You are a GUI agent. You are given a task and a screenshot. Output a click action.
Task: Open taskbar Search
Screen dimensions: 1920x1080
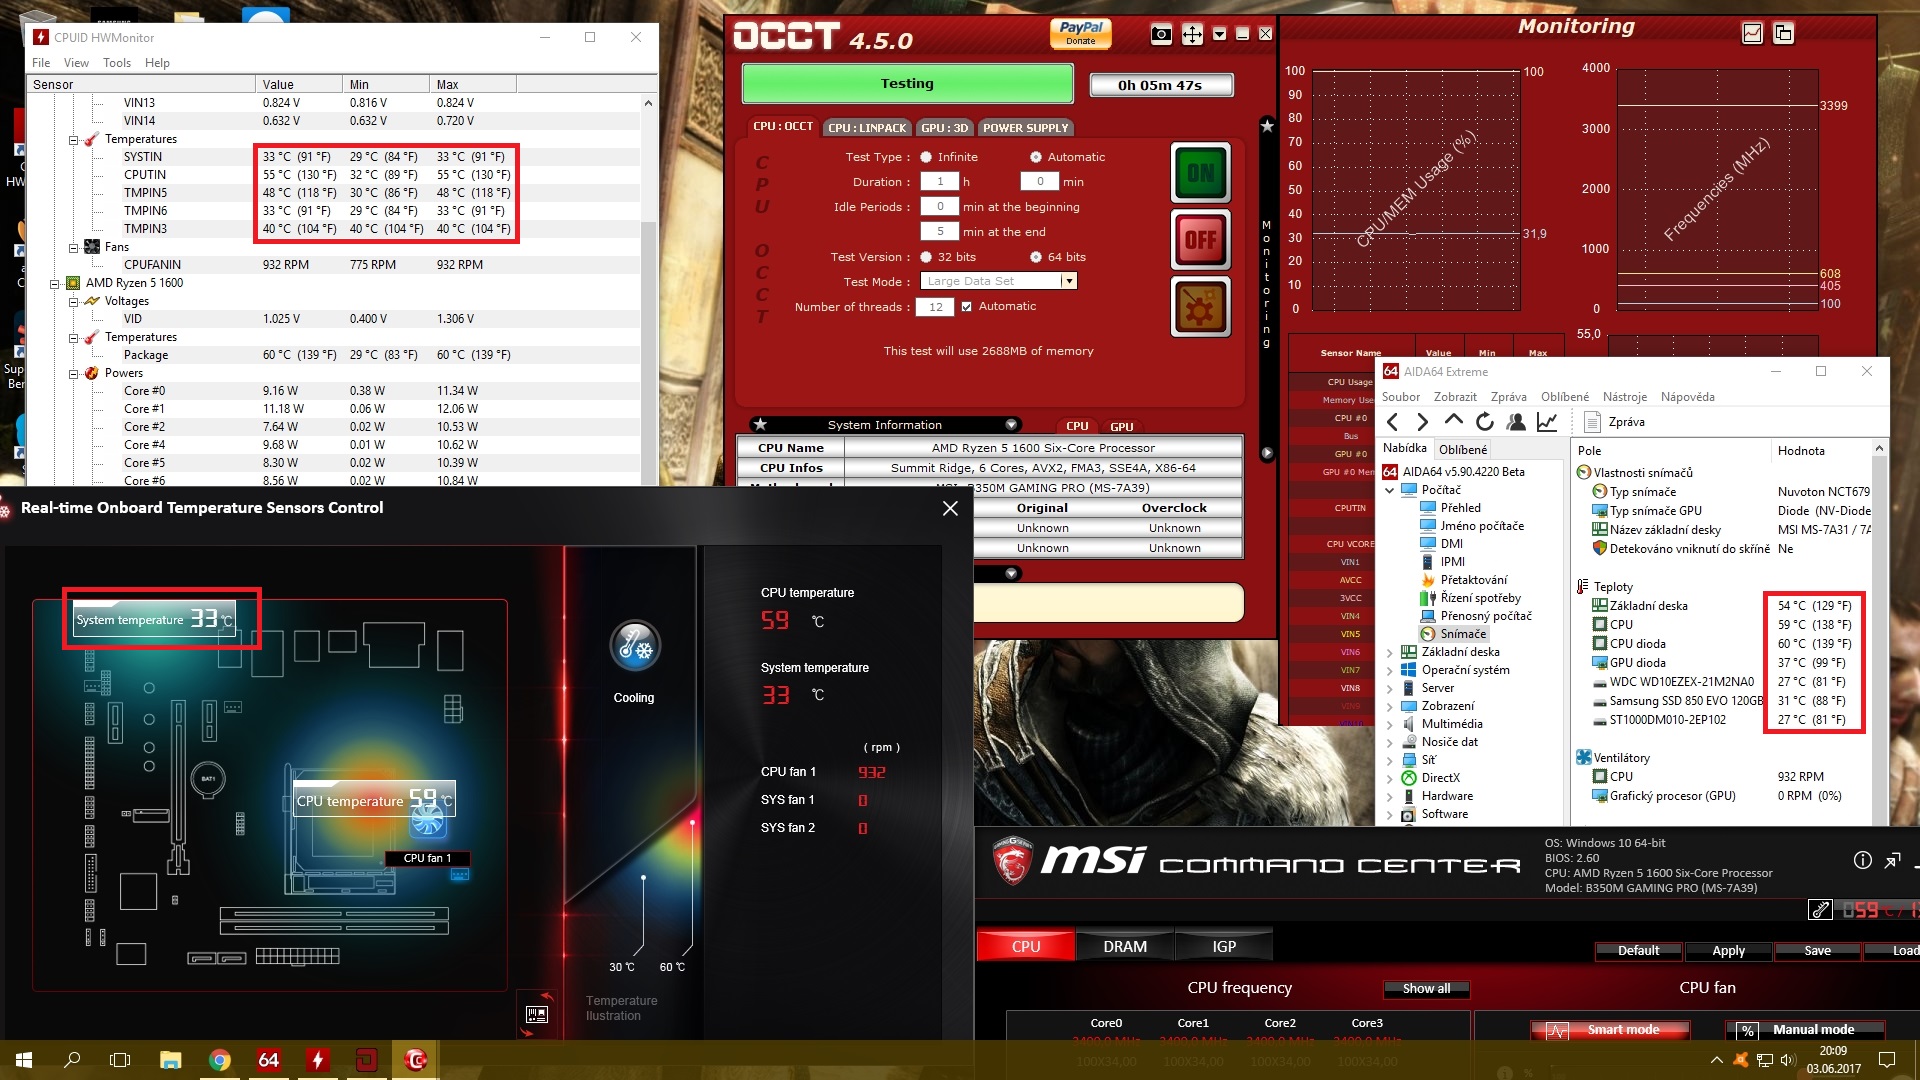tap(72, 1059)
